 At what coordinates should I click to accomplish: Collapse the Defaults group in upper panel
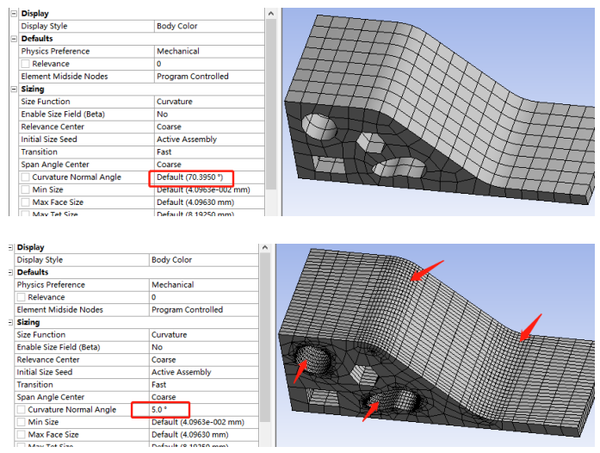[x=14, y=39]
